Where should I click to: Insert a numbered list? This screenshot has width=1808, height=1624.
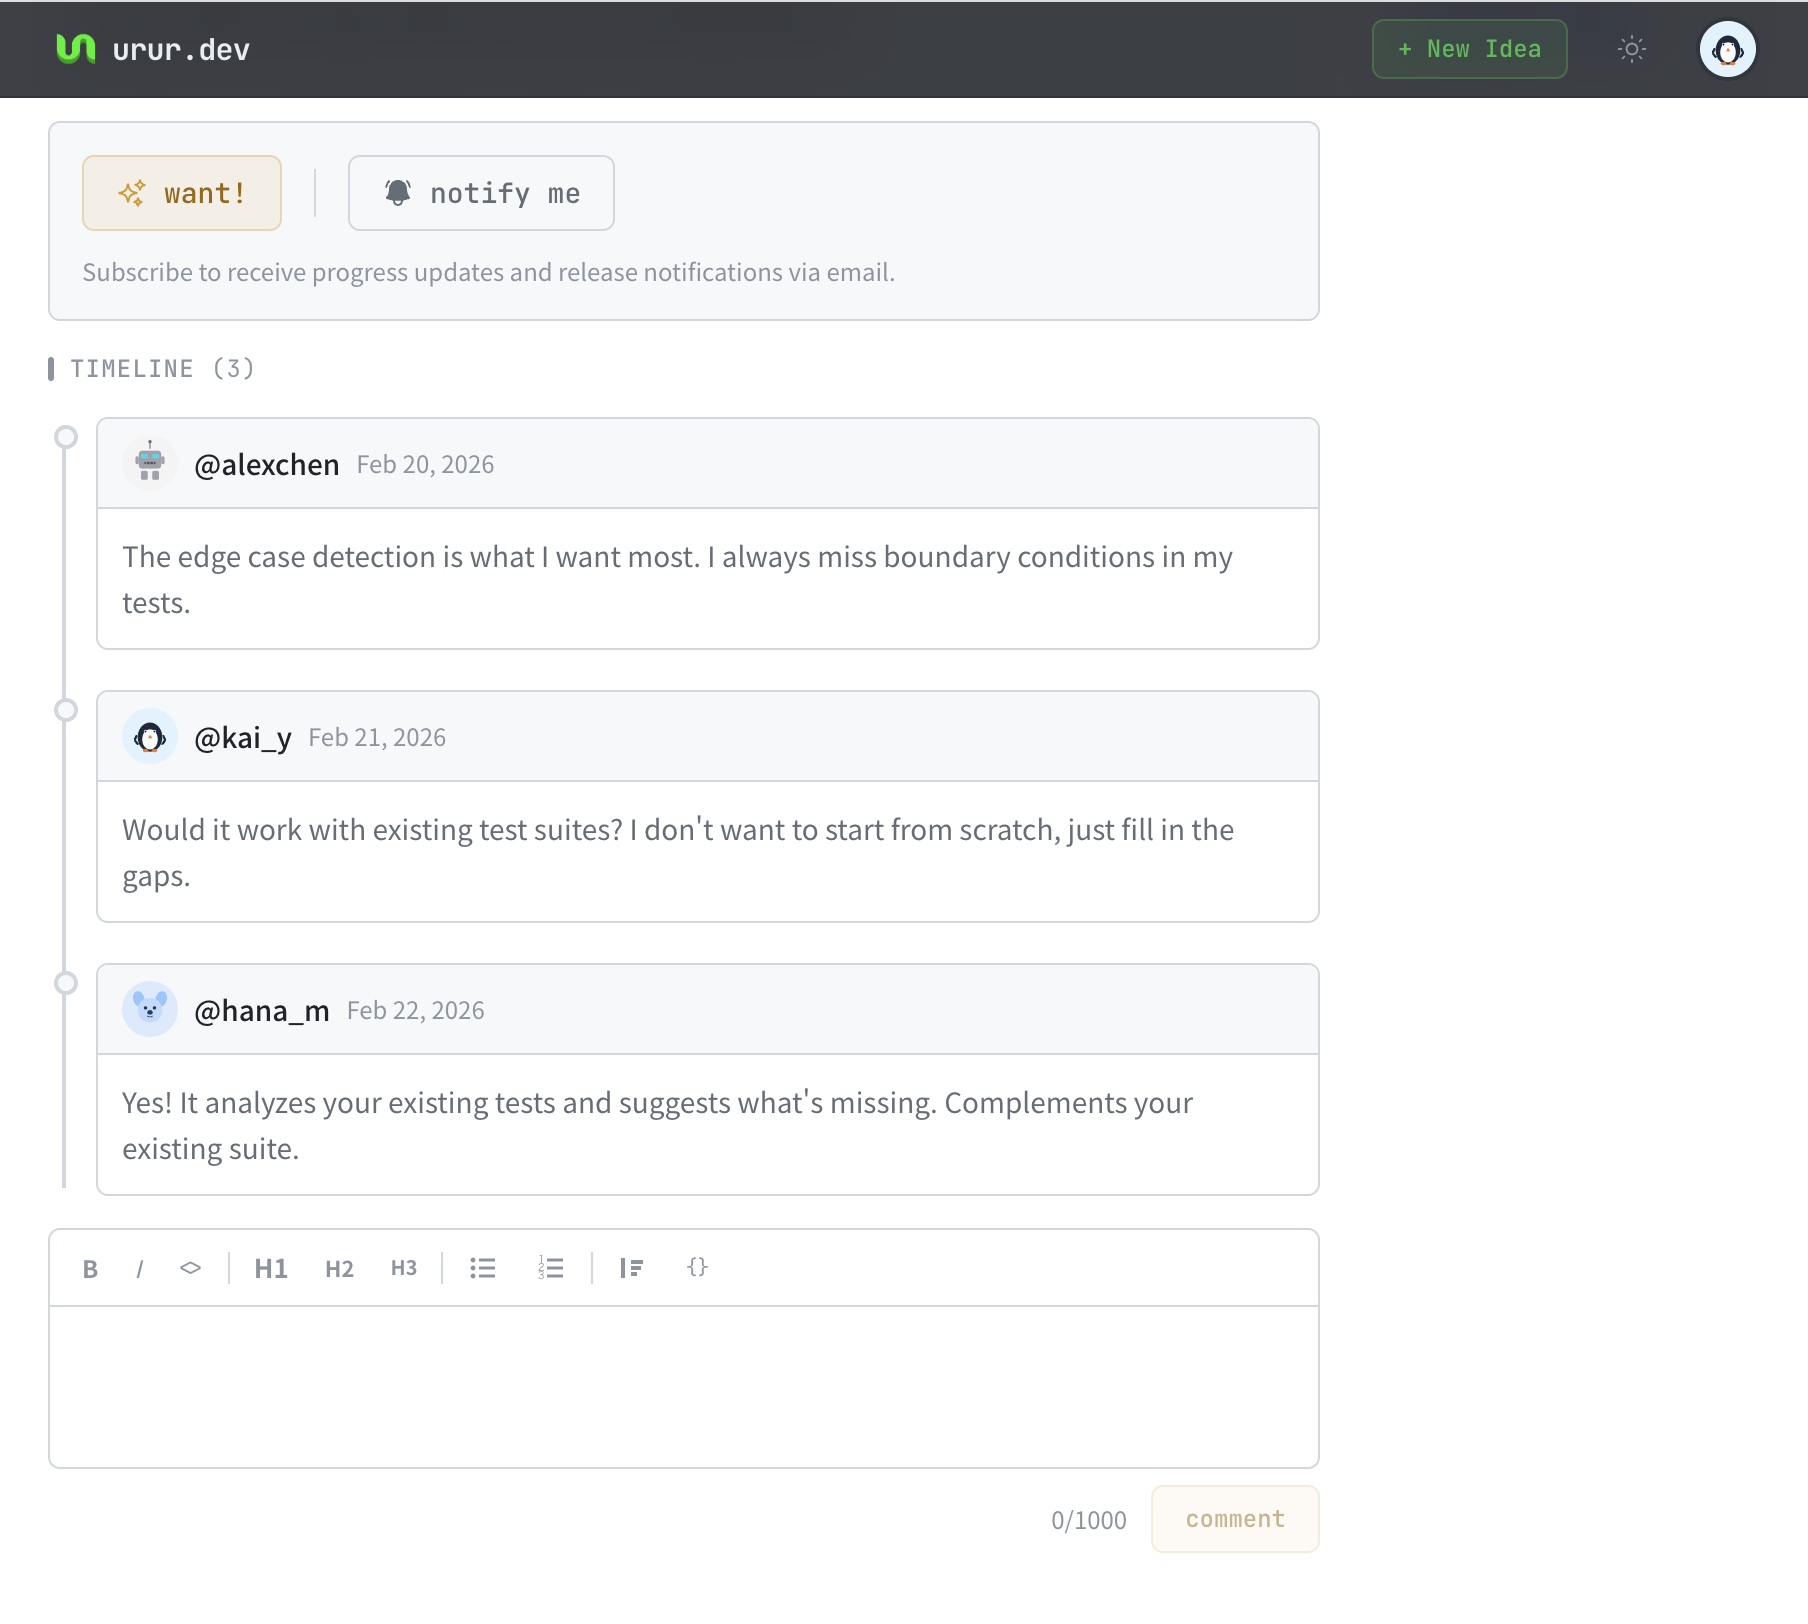tap(551, 1268)
